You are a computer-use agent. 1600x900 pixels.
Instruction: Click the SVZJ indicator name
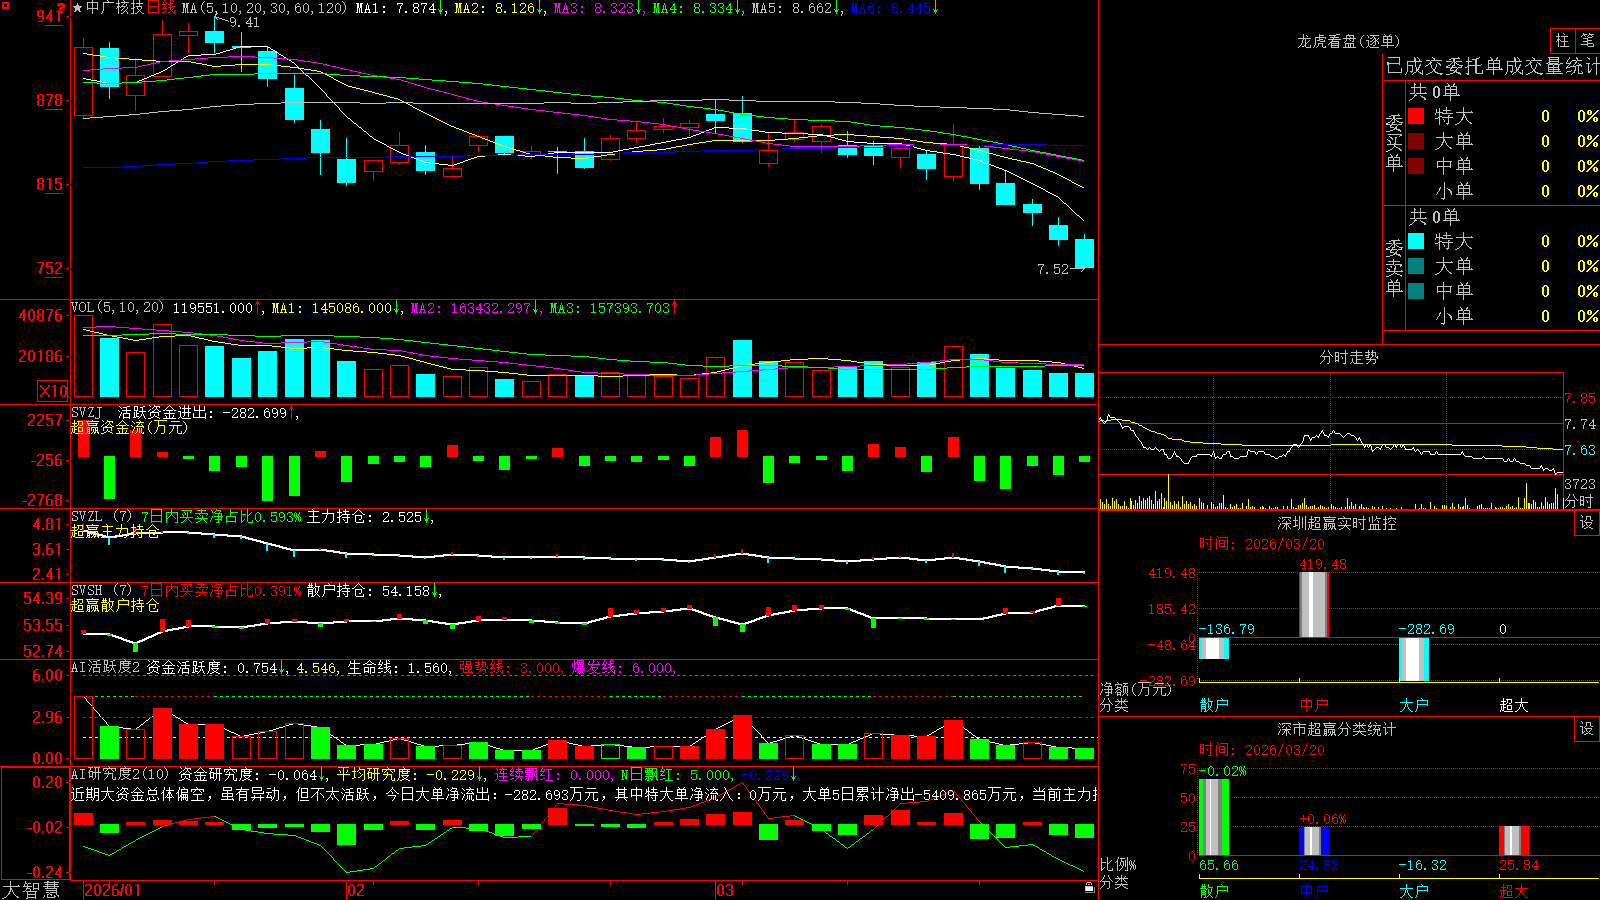tap(86, 412)
